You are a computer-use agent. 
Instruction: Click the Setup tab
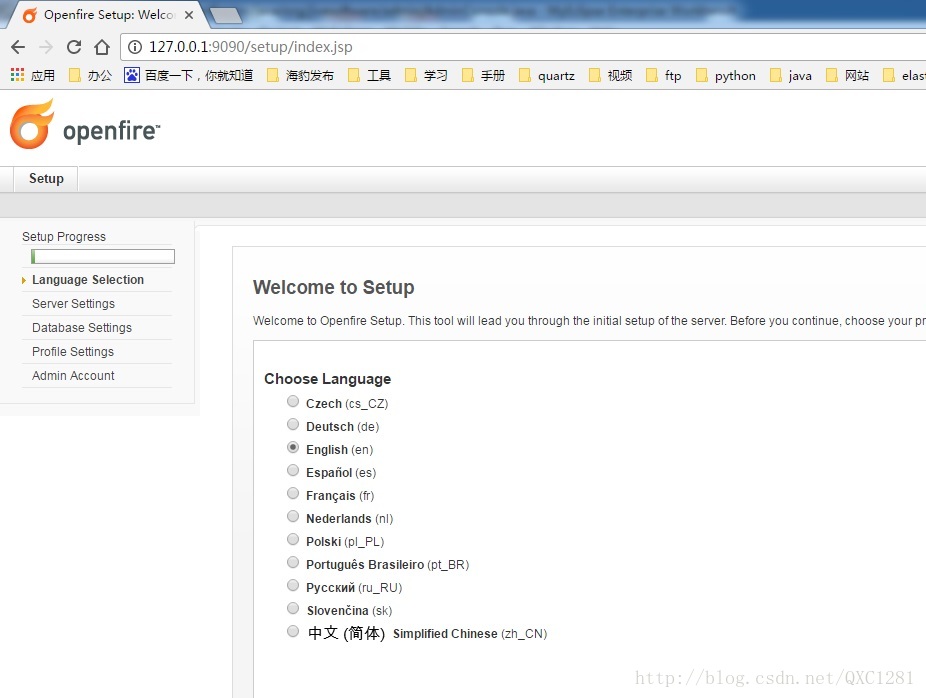pos(46,179)
